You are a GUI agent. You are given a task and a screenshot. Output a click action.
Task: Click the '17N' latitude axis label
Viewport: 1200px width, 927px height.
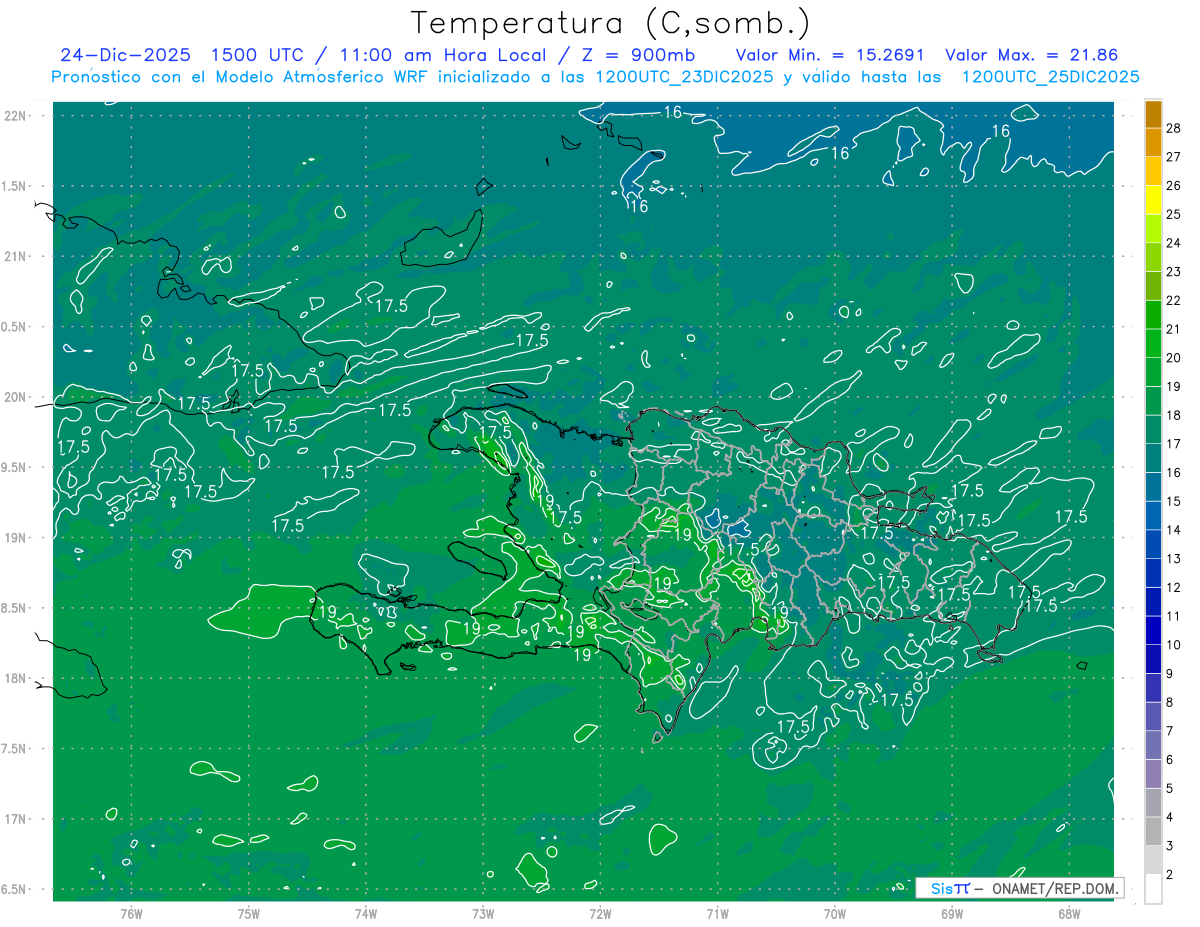(15, 819)
